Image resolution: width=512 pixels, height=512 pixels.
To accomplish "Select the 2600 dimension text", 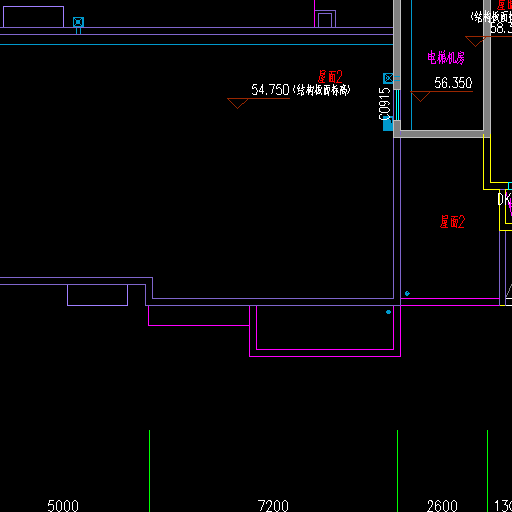I will point(442,505).
